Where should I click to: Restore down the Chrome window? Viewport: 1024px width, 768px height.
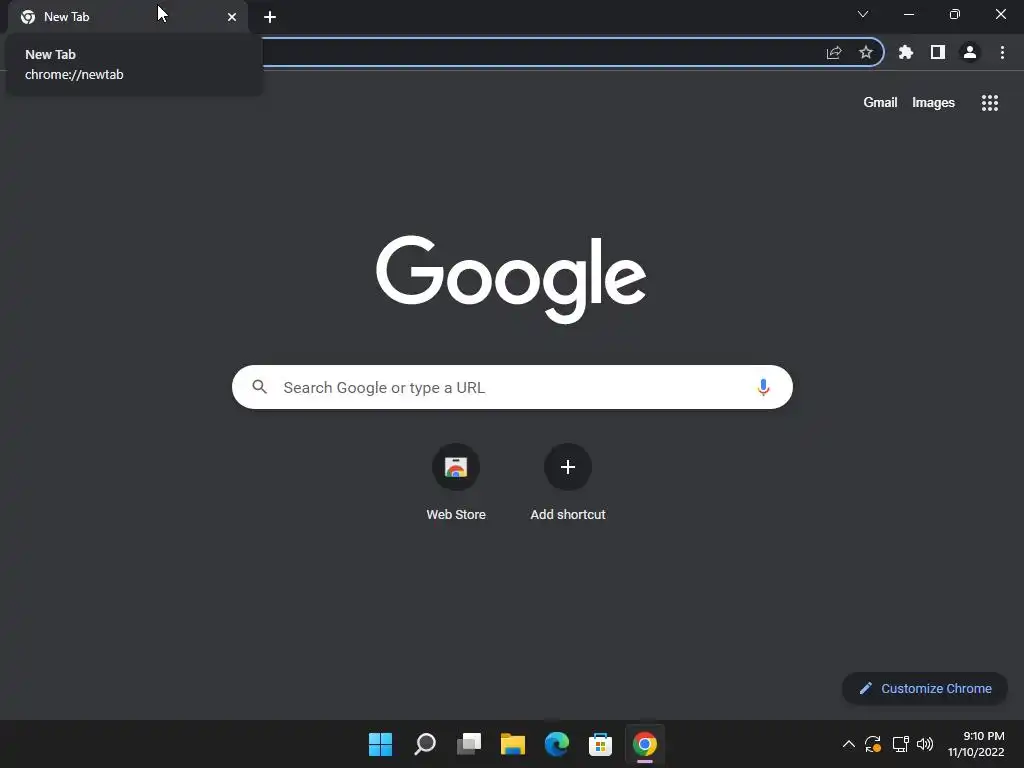click(955, 14)
